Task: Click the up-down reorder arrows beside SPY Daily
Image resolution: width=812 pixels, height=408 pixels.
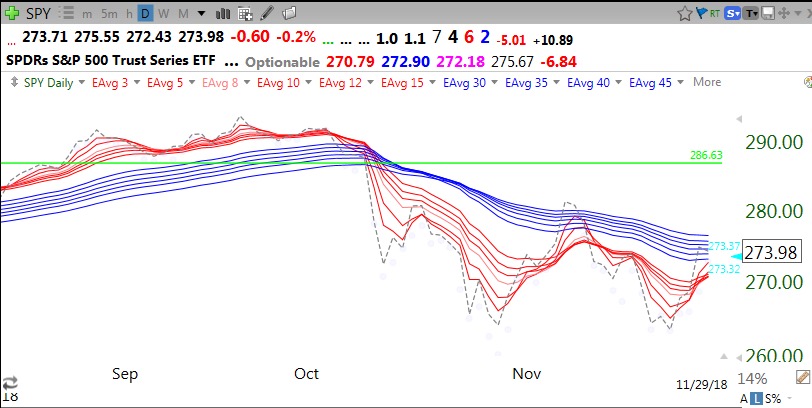Action: click(x=13, y=82)
